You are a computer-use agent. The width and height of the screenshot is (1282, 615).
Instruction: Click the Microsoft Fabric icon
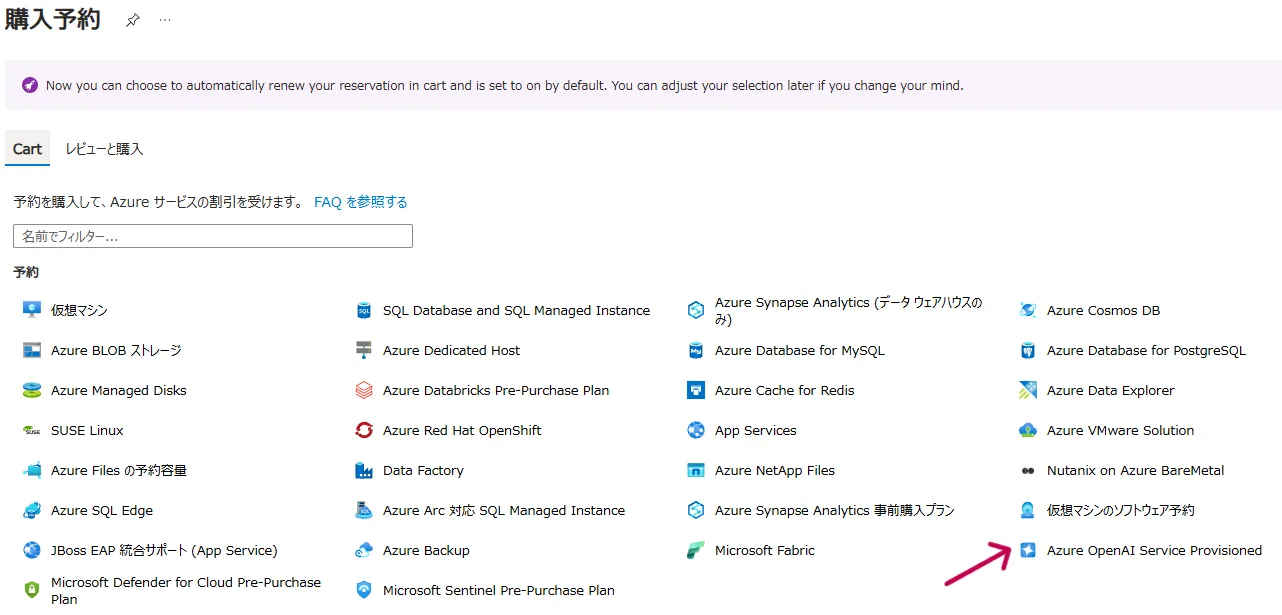(x=696, y=550)
